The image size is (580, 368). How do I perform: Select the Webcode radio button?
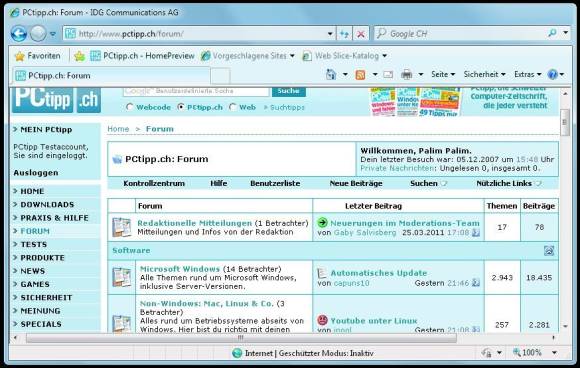pos(129,107)
